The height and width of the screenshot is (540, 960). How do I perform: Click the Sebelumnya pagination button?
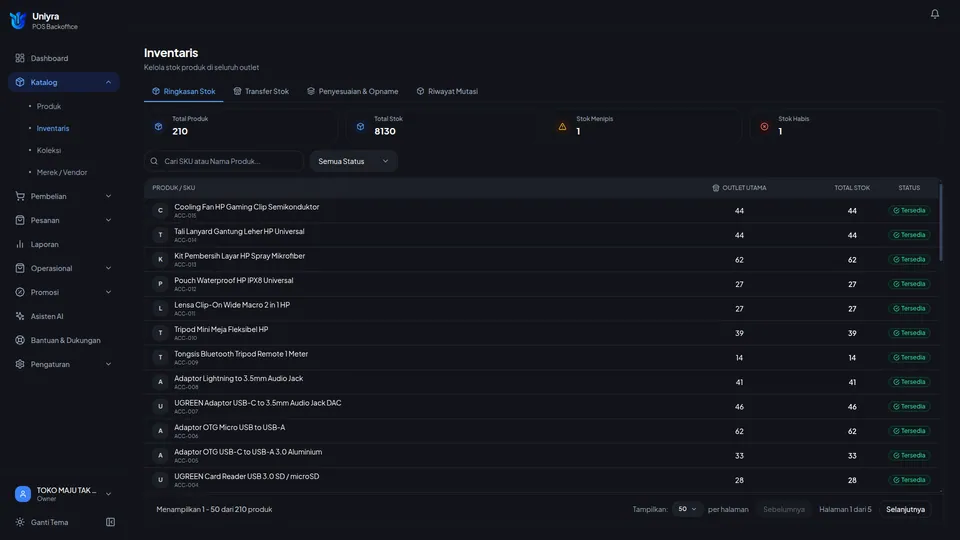click(x=784, y=509)
